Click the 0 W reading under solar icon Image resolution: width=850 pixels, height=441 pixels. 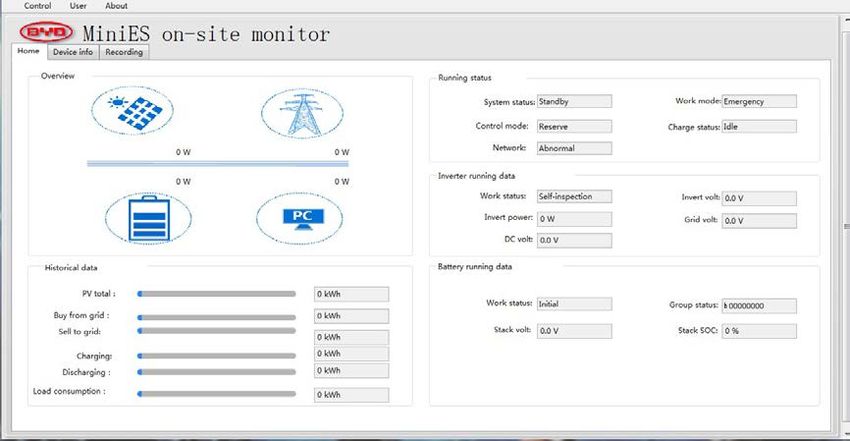[x=183, y=152]
